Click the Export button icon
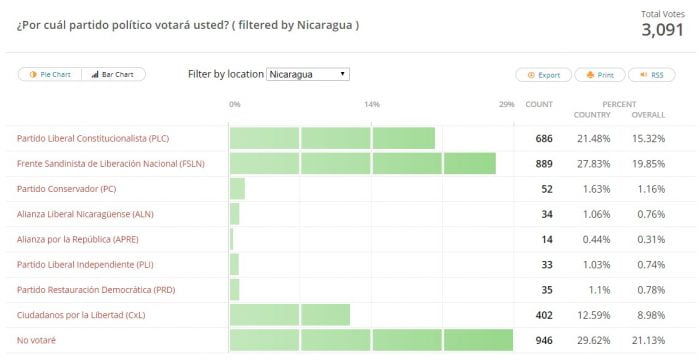The height and width of the screenshot is (360, 700). tap(531, 75)
